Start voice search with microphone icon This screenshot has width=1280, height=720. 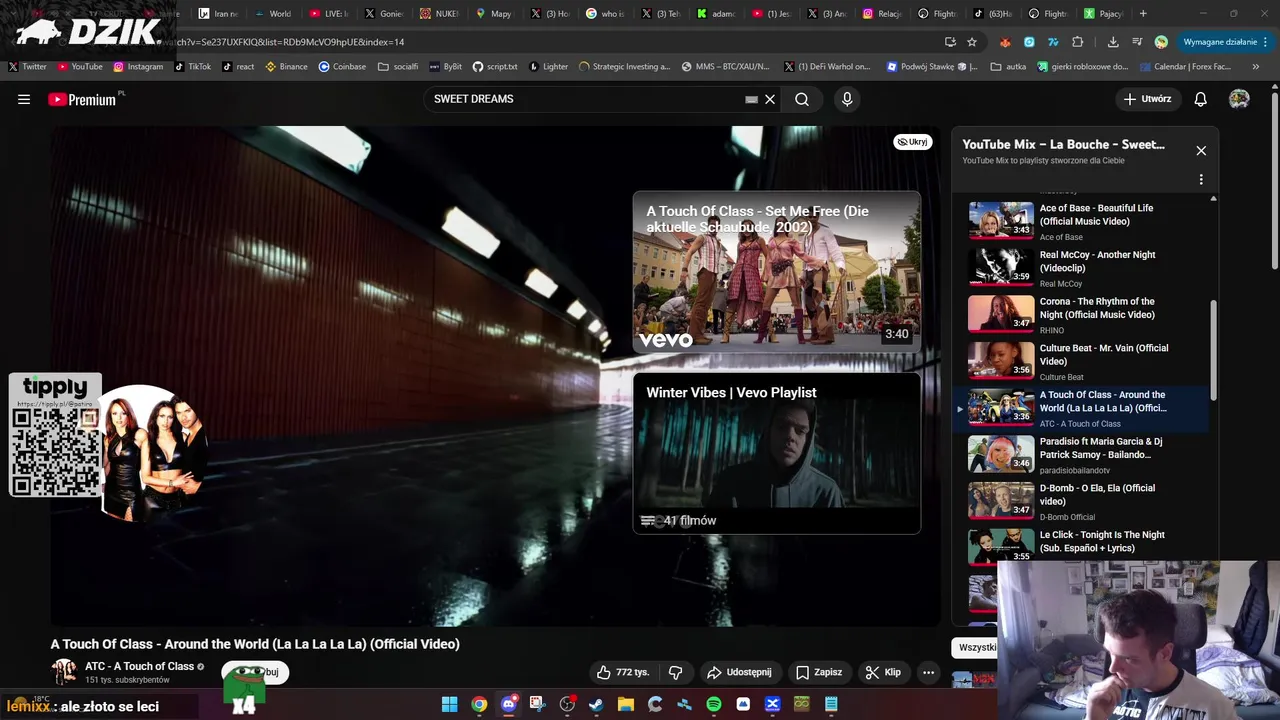pyautogui.click(x=847, y=99)
